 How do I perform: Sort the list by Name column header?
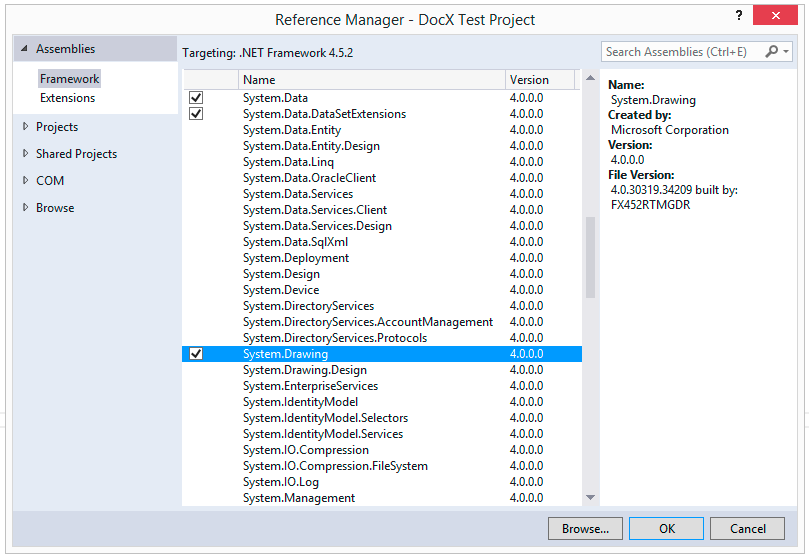pyautogui.click(x=371, y=80)
